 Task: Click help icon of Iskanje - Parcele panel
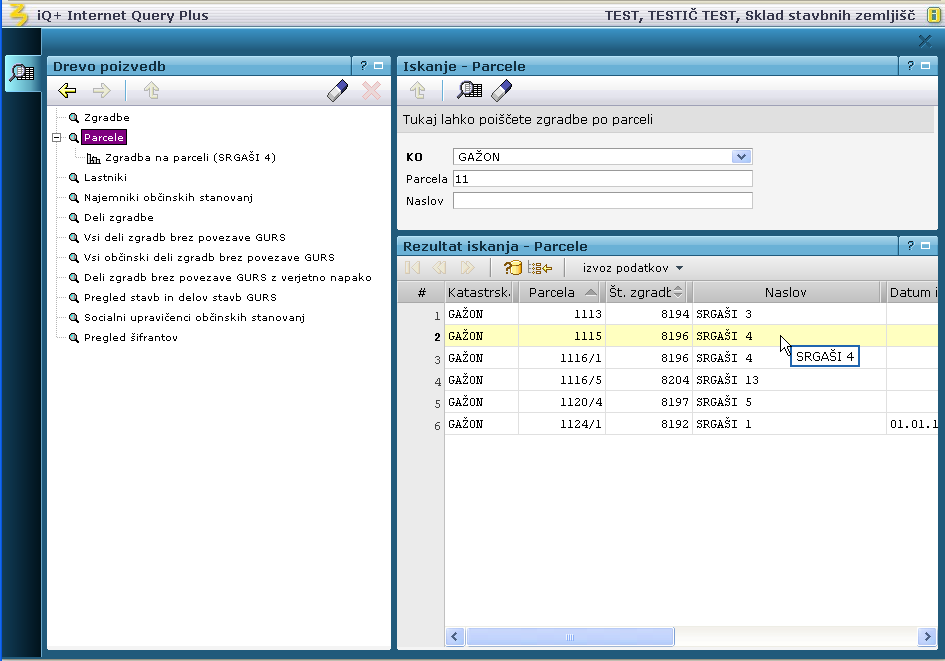point(911,66)
